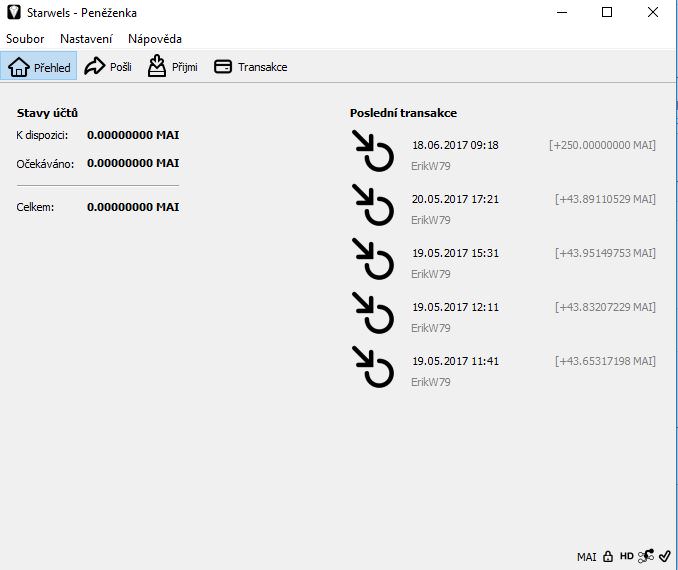Open the Nastavení menu

86,39
